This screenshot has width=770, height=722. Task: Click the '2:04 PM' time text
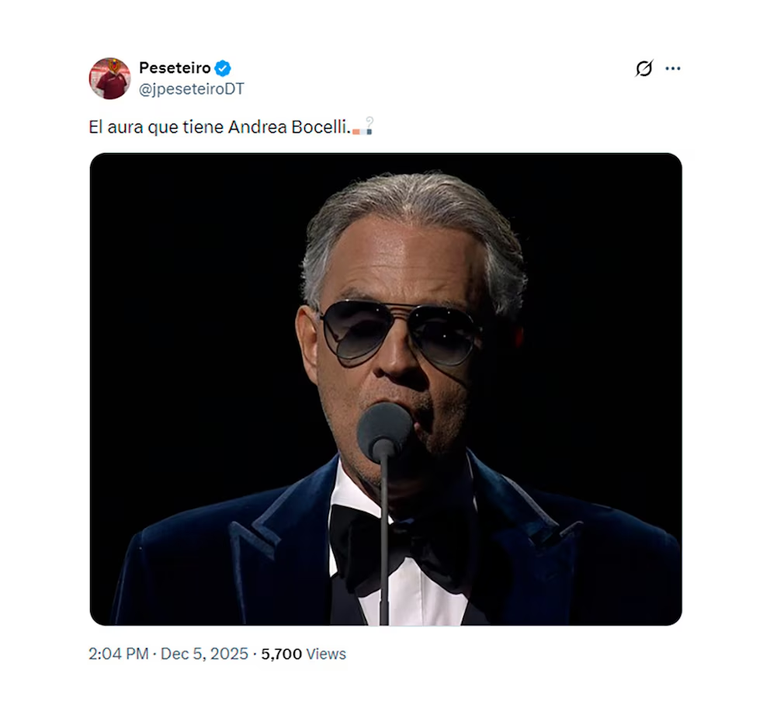coord(118,654)
